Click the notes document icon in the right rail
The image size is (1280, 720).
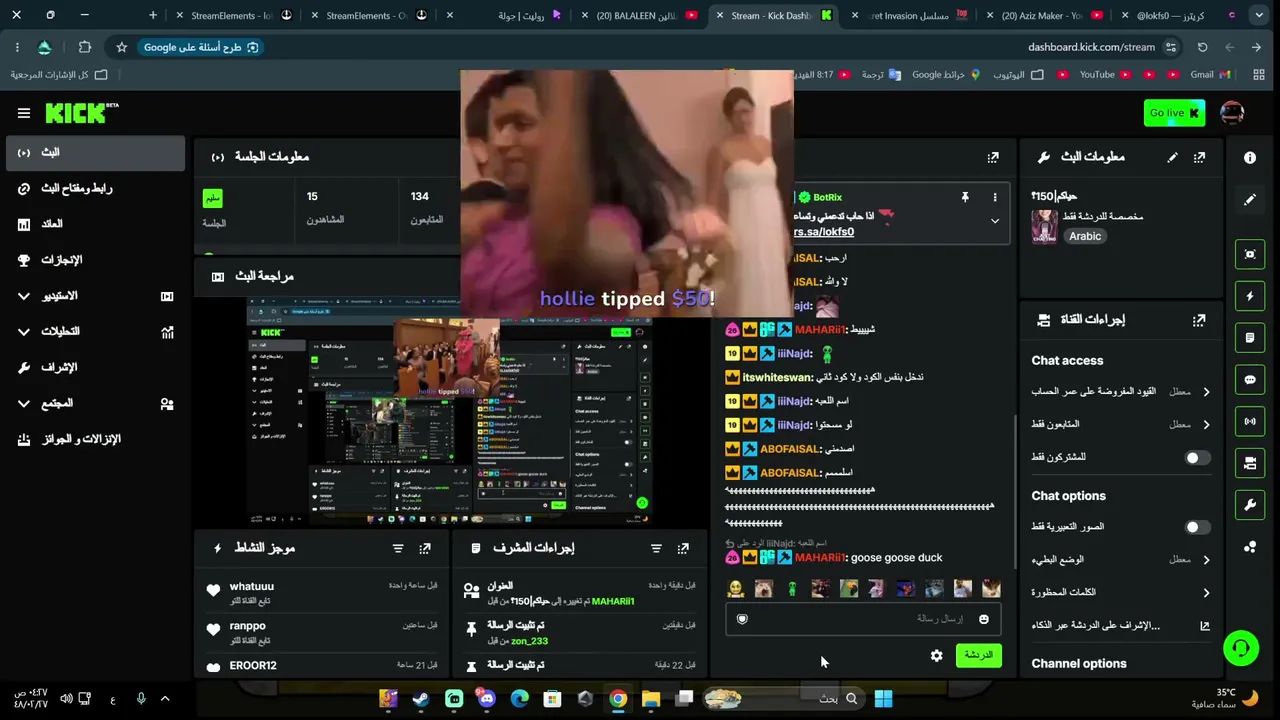pyautogui.click(x=1250, y=338)
